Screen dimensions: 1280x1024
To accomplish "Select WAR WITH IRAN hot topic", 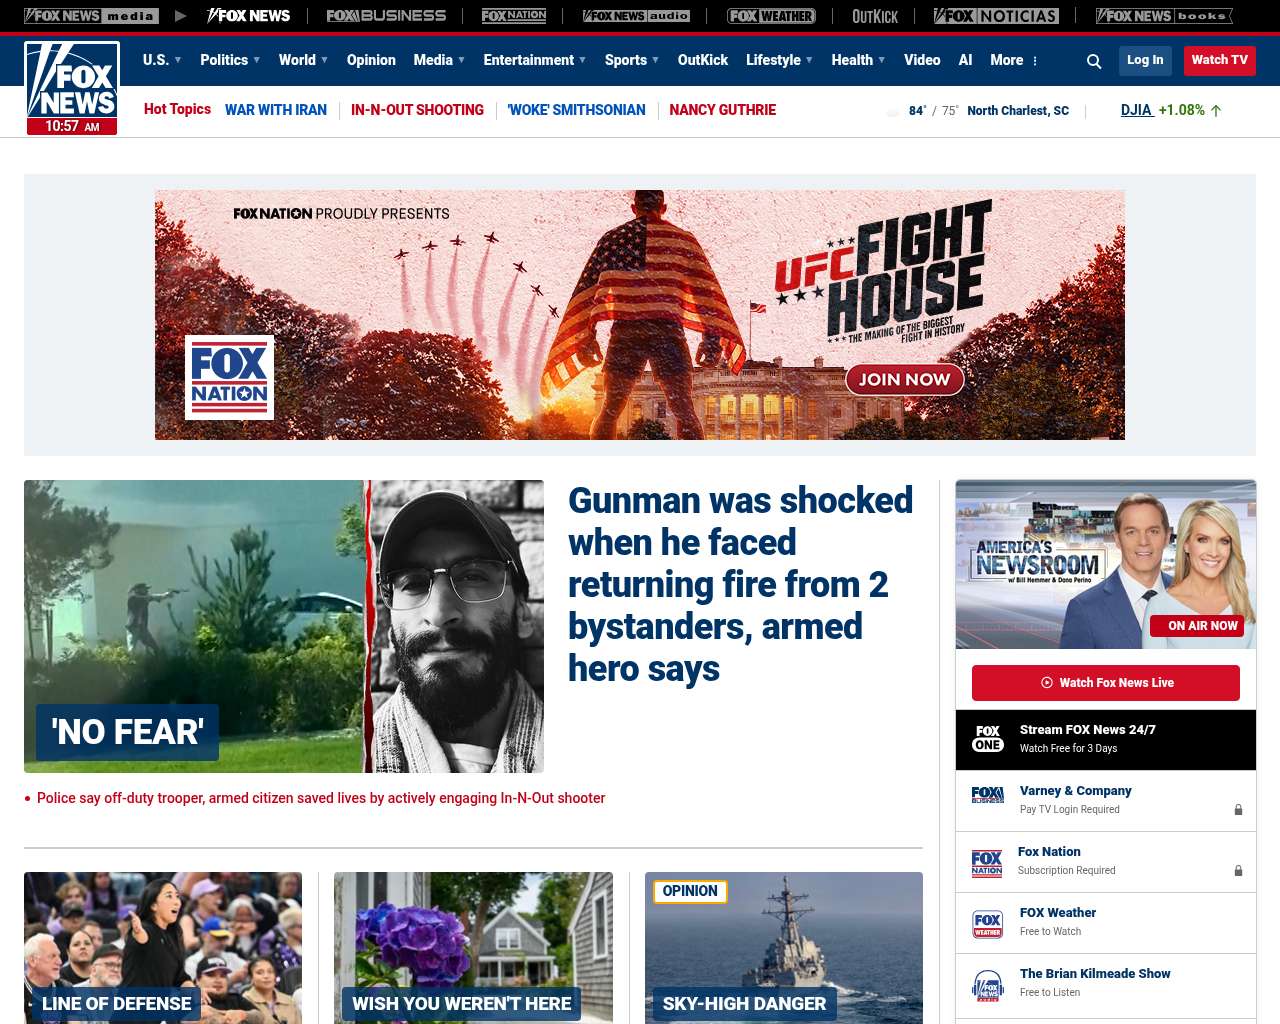I will point(276,110).
